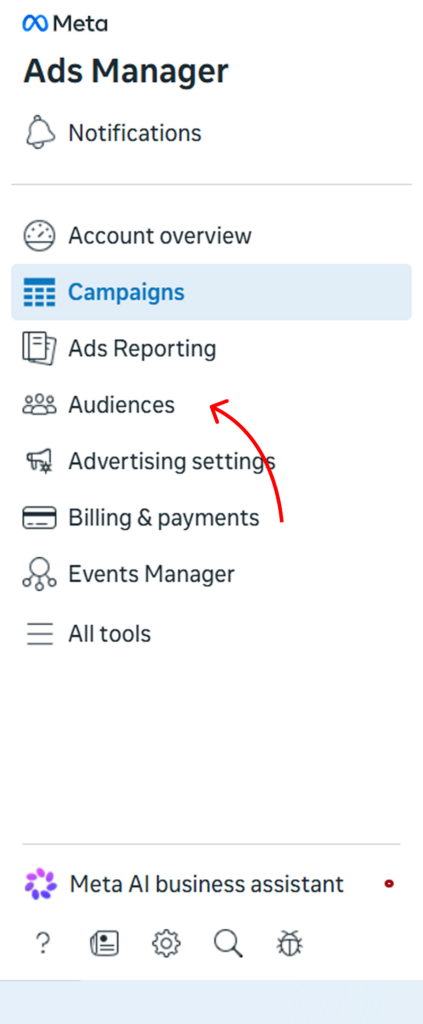Open the Advertising settings megaphone icon
Viewport: 423px width, 1024px height.
pyautogui.click(x=39, y=462)
